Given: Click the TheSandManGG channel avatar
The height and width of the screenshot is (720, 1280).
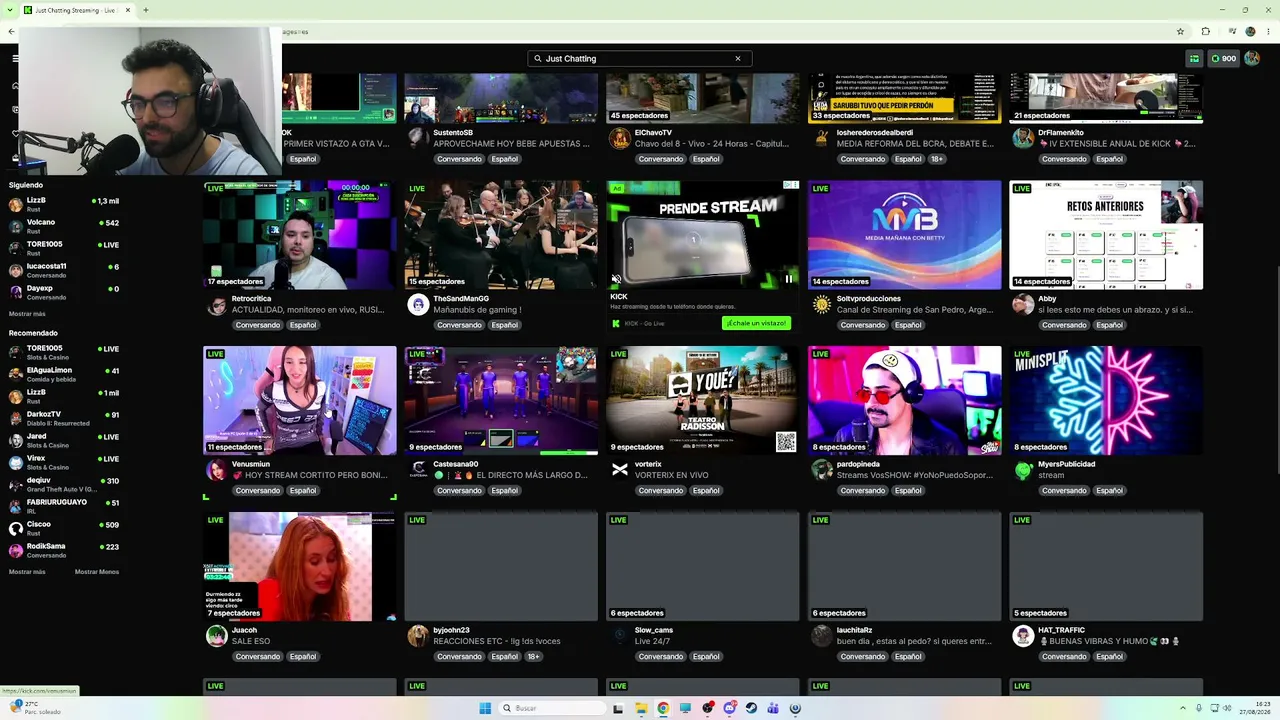Looking at the screenshot, I should [418, 305].
